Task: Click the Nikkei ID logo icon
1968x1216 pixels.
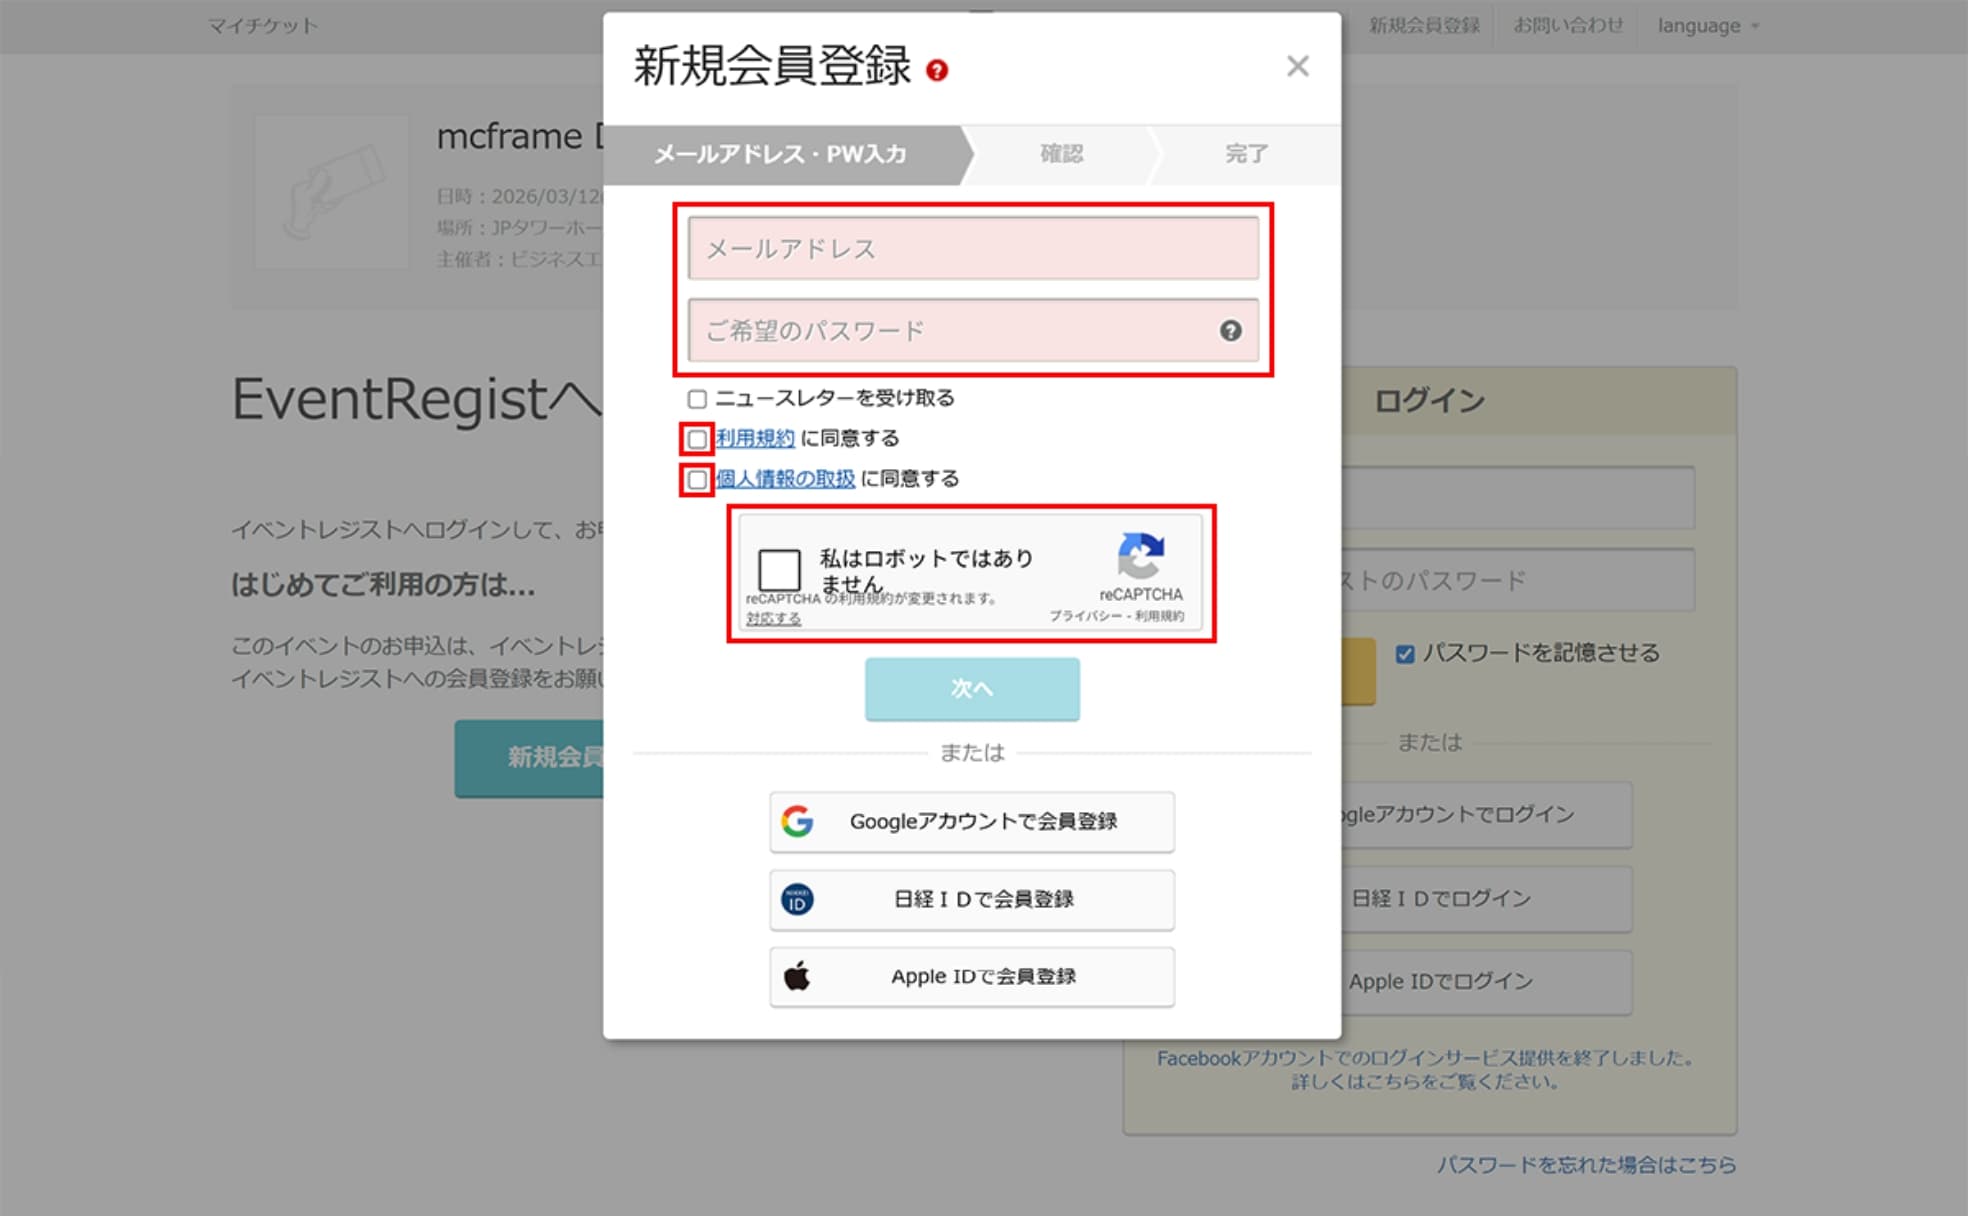Action: point(797,899)
